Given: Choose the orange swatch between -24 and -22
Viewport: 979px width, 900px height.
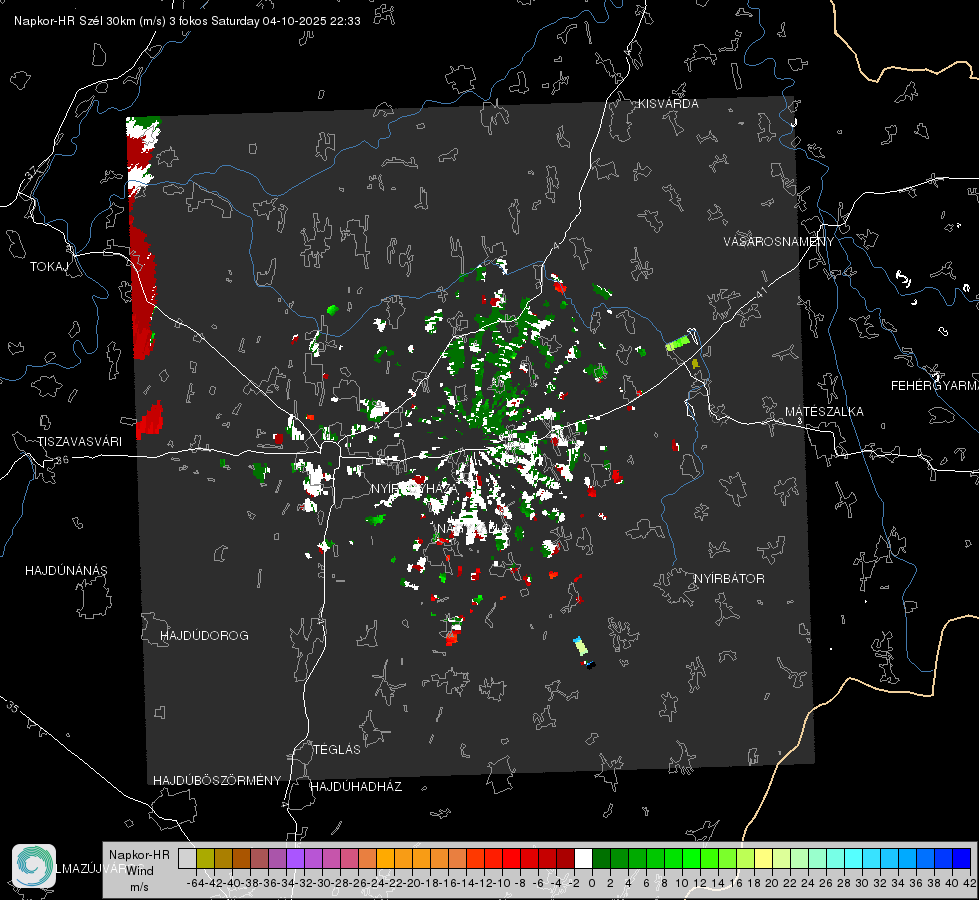Looking at the screenshot, I should 385,858.
